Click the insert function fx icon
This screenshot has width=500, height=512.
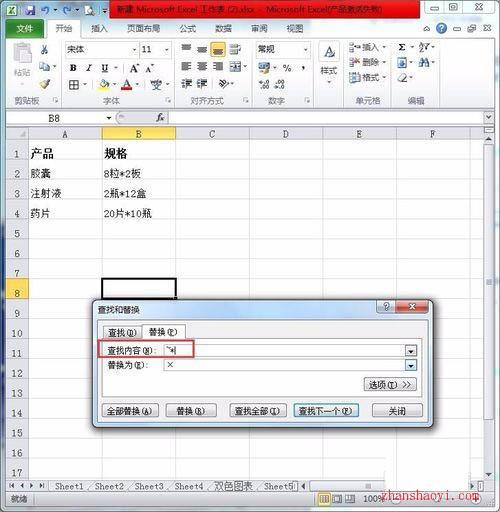(x=160, y=118)
